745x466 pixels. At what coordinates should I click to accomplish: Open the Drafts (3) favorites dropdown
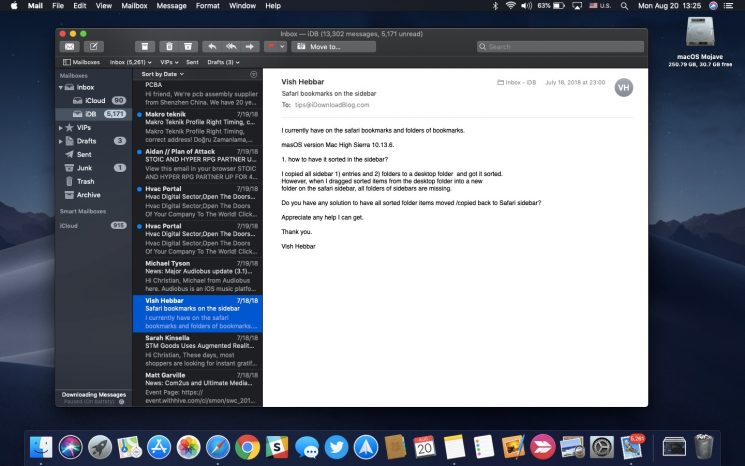pyautogui.click(x=223, y=62)
